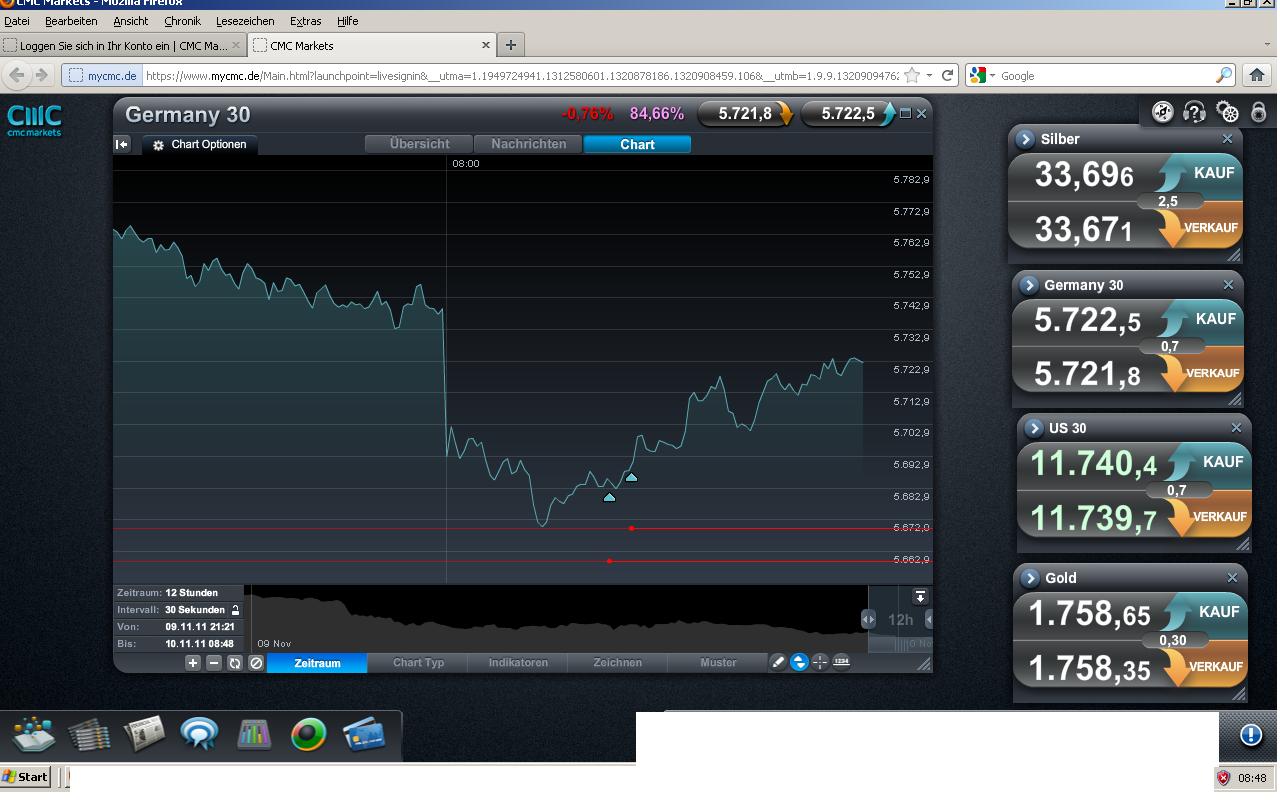Image resolution: width=1280 pixels, height=800 pixels.
Task: Click the left handle of the 12h range slider
Action: [x=868, y=619]
